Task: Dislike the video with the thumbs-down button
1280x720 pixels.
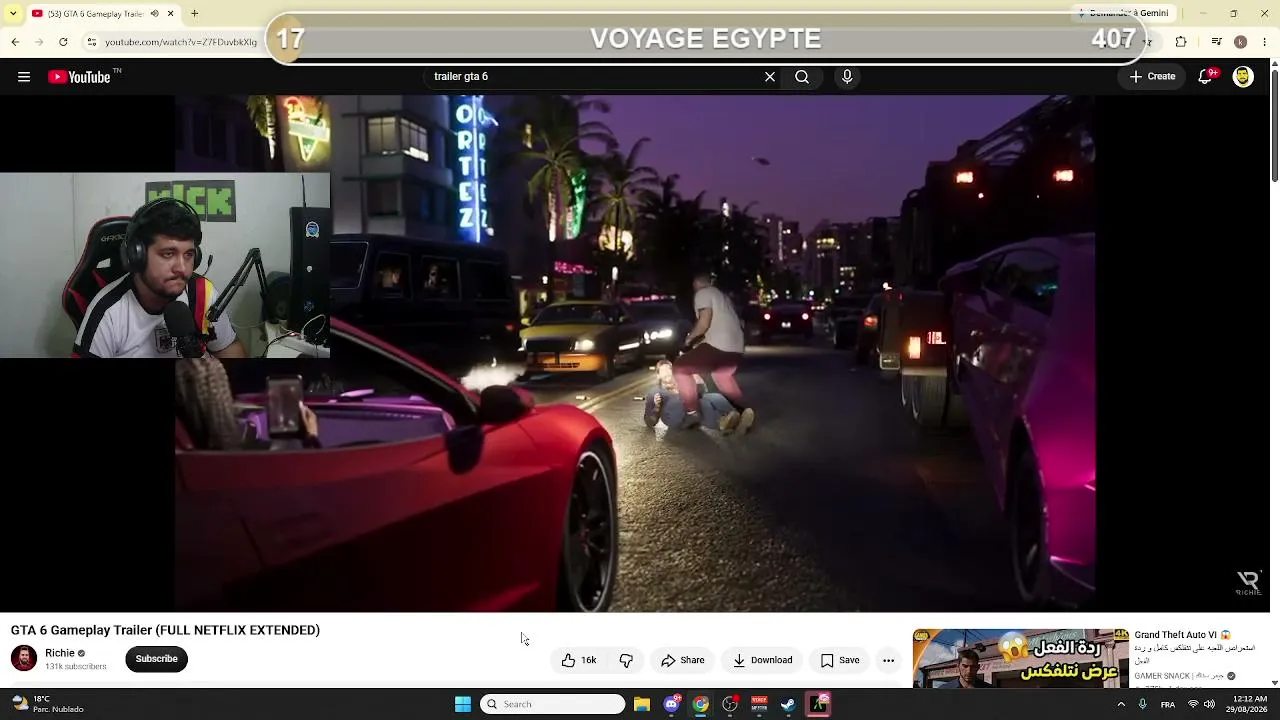Action: tap(626, 660)
